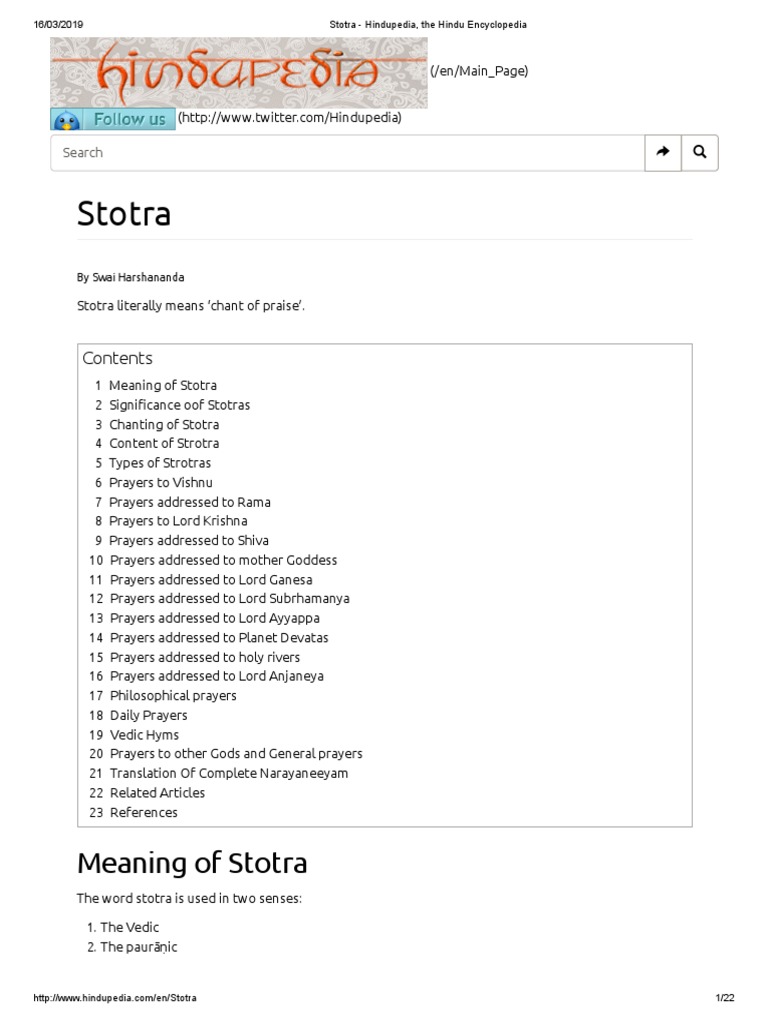The width and height of the screenshot is (768, 1024).
Task: Open Types of Strotras contents item
Action: [x=160, y=463]
